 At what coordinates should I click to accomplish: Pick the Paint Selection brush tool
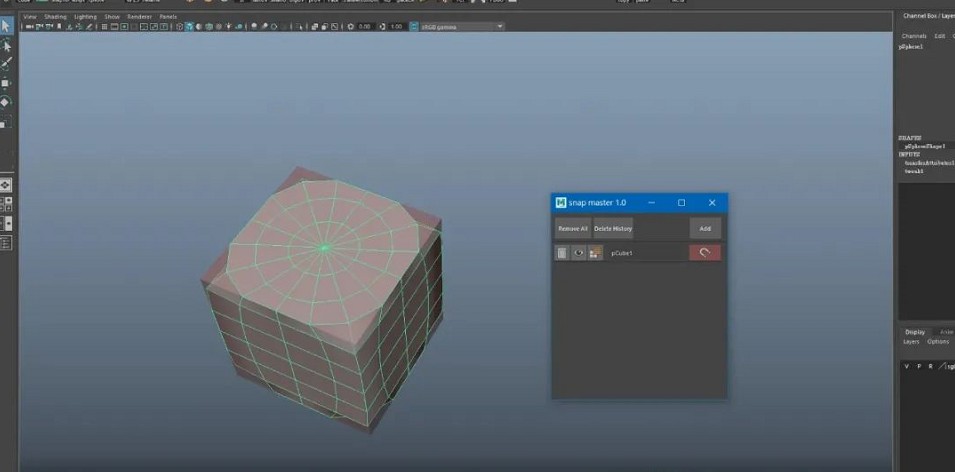[x=6, y=63]
